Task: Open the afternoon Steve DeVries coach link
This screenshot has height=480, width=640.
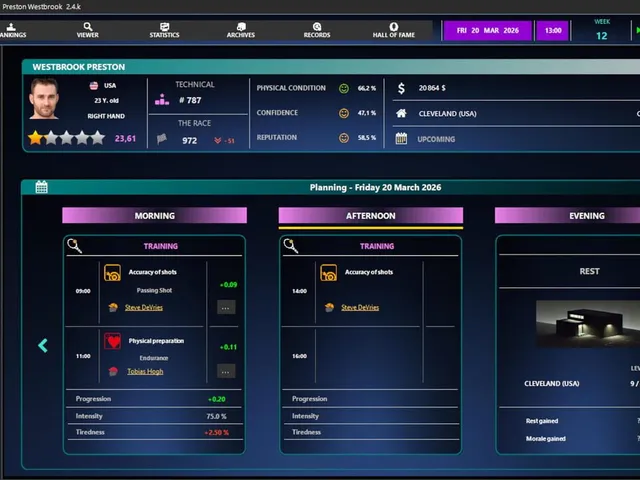Action: tap(360, 307)
